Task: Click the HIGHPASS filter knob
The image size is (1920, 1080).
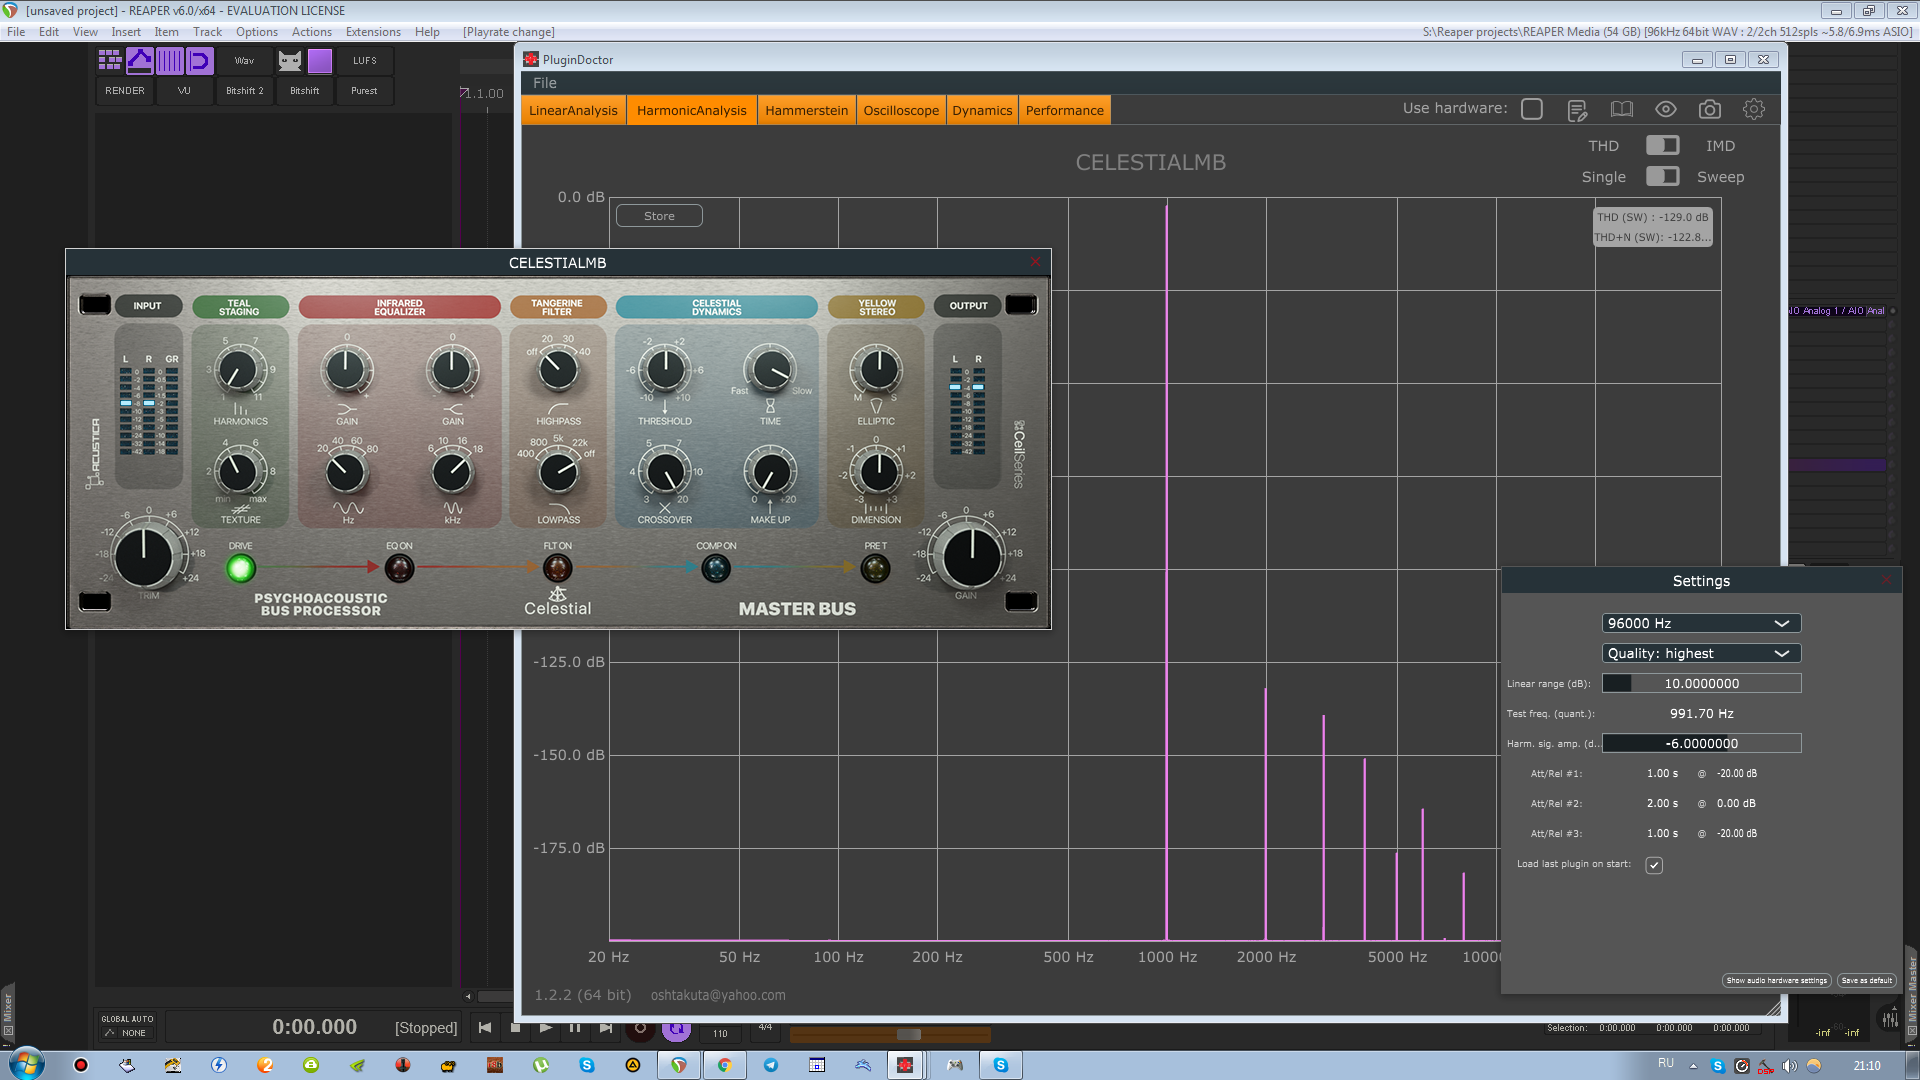Action: [558, 371]
